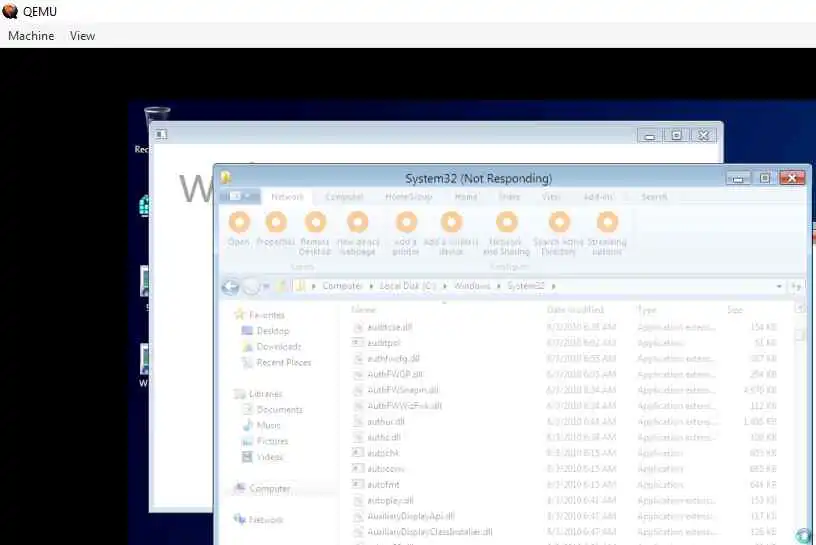The height and width of the screenshot is (545, 816).
Task: Expand the arrow after Local Disk (C:)
Action: (x=445, y=286)
